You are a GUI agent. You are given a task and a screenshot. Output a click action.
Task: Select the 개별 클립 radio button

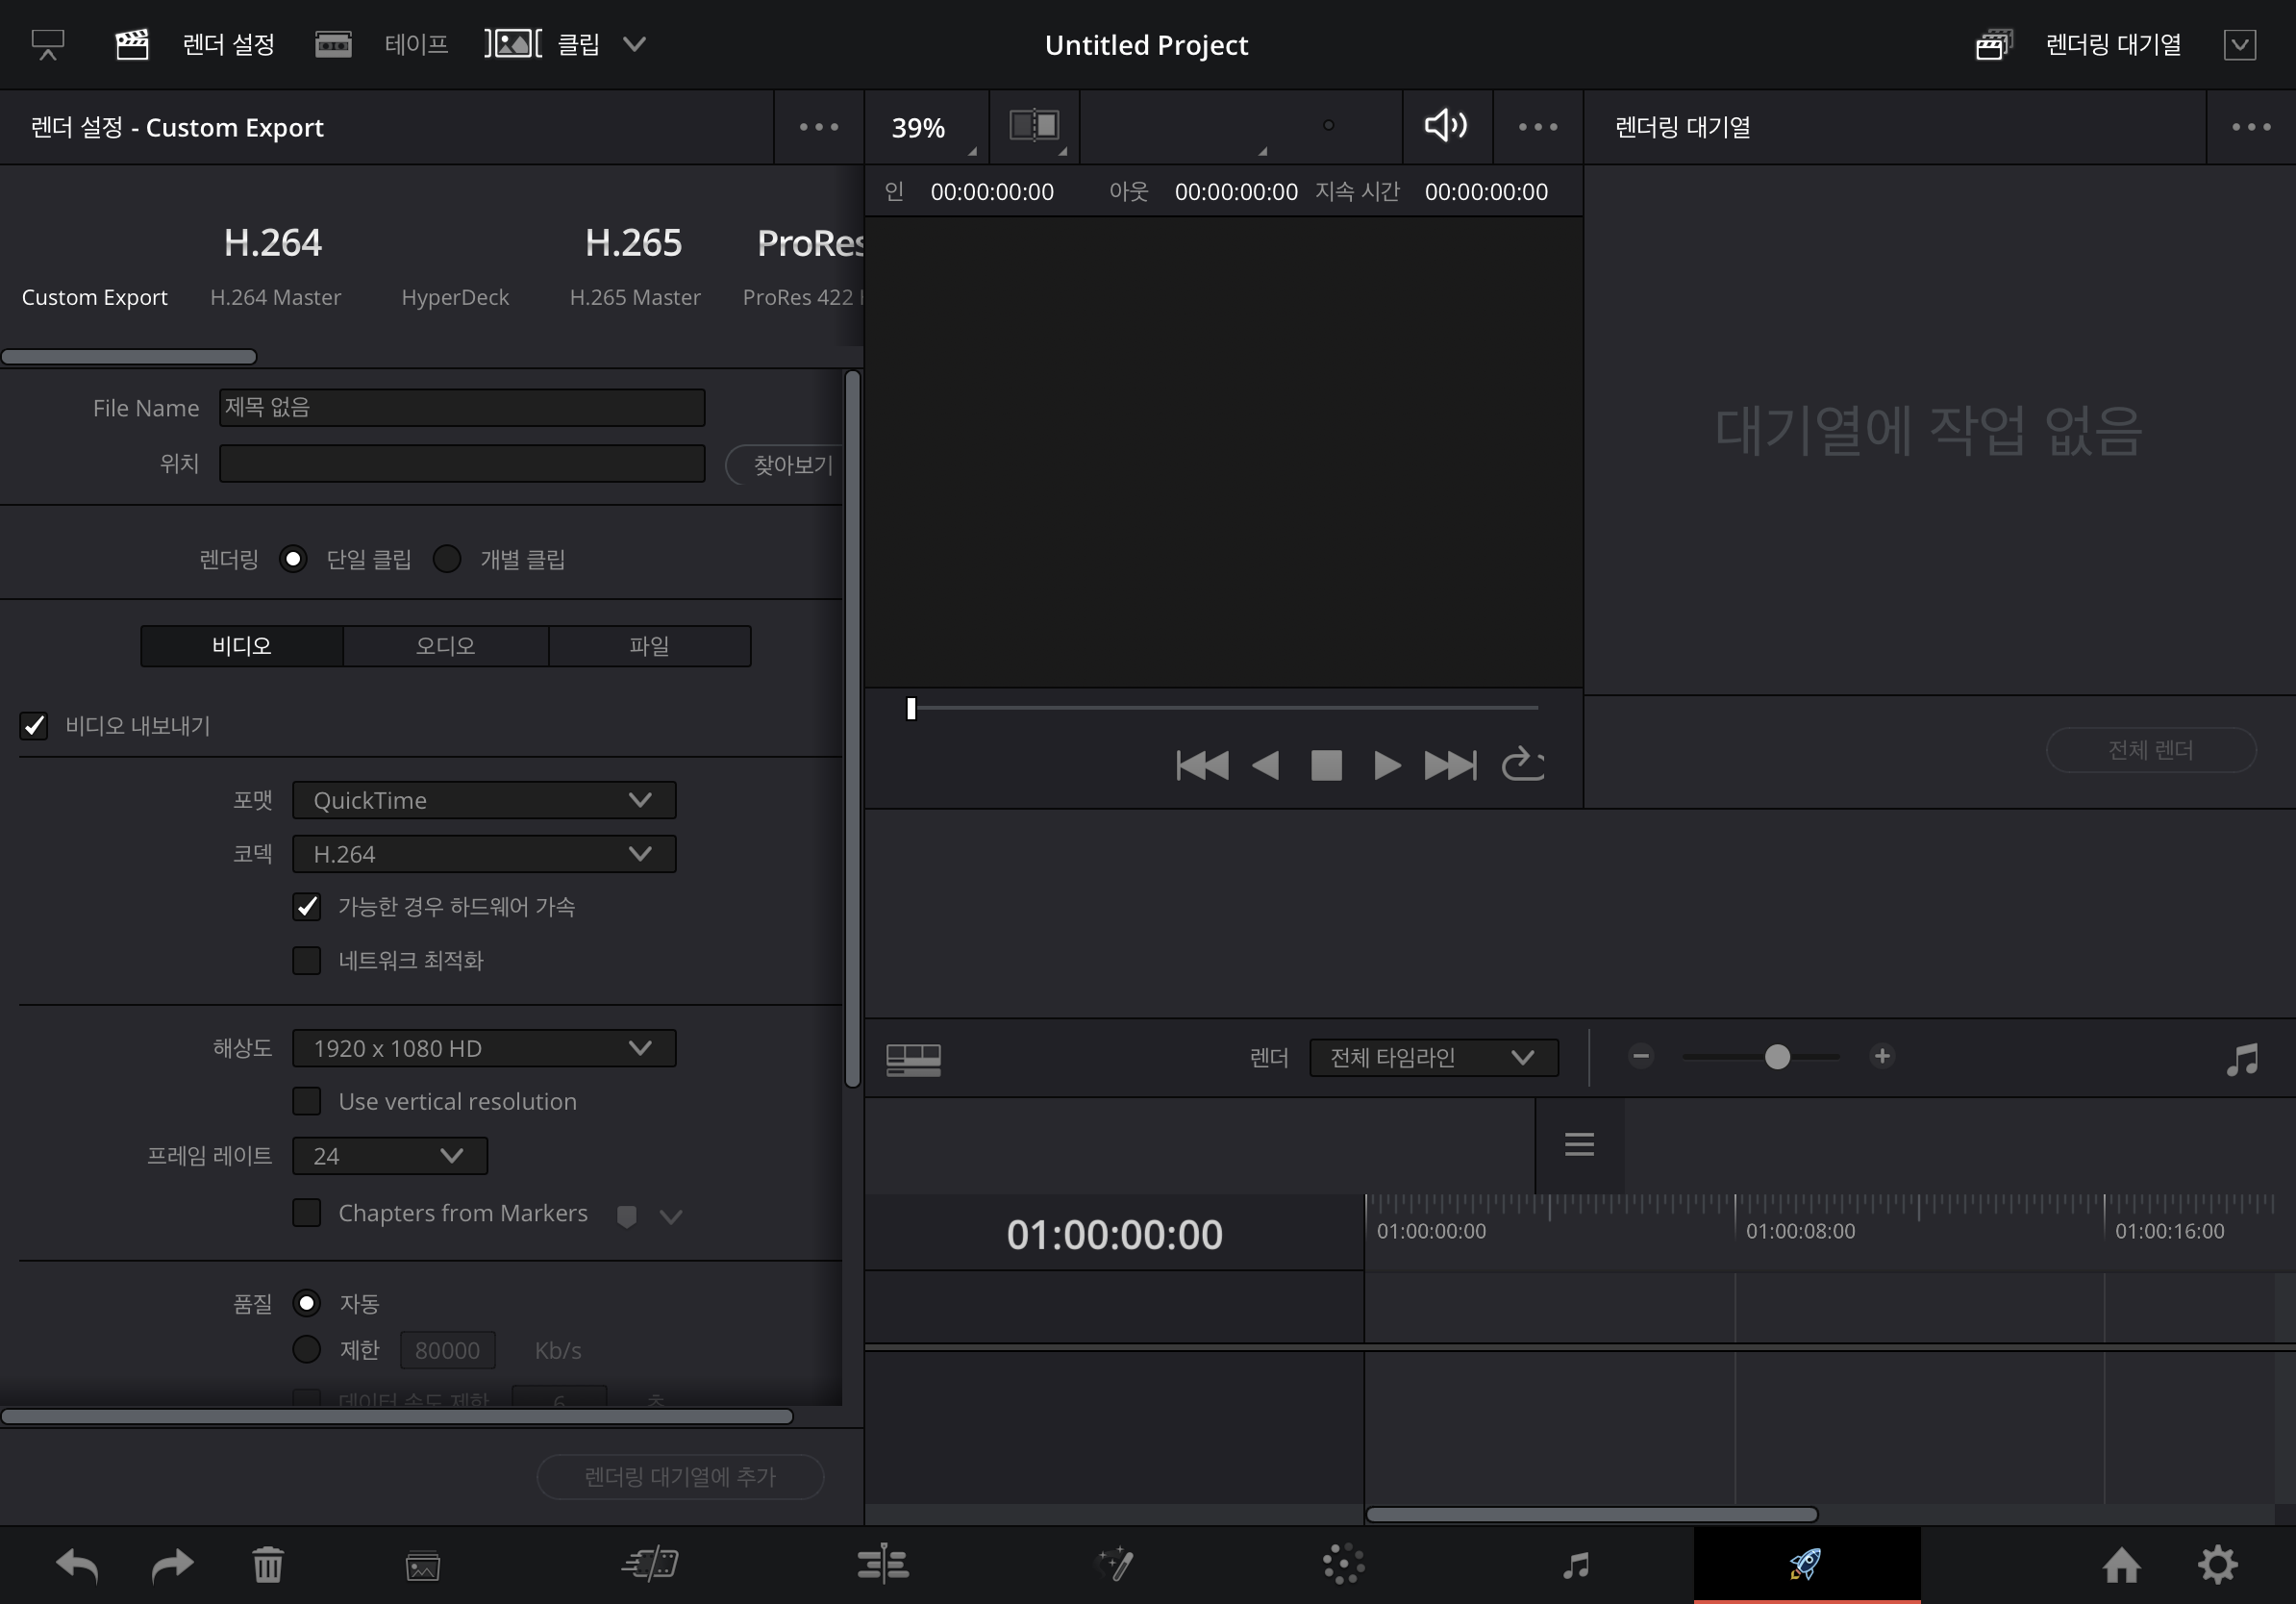click(447, 559)
